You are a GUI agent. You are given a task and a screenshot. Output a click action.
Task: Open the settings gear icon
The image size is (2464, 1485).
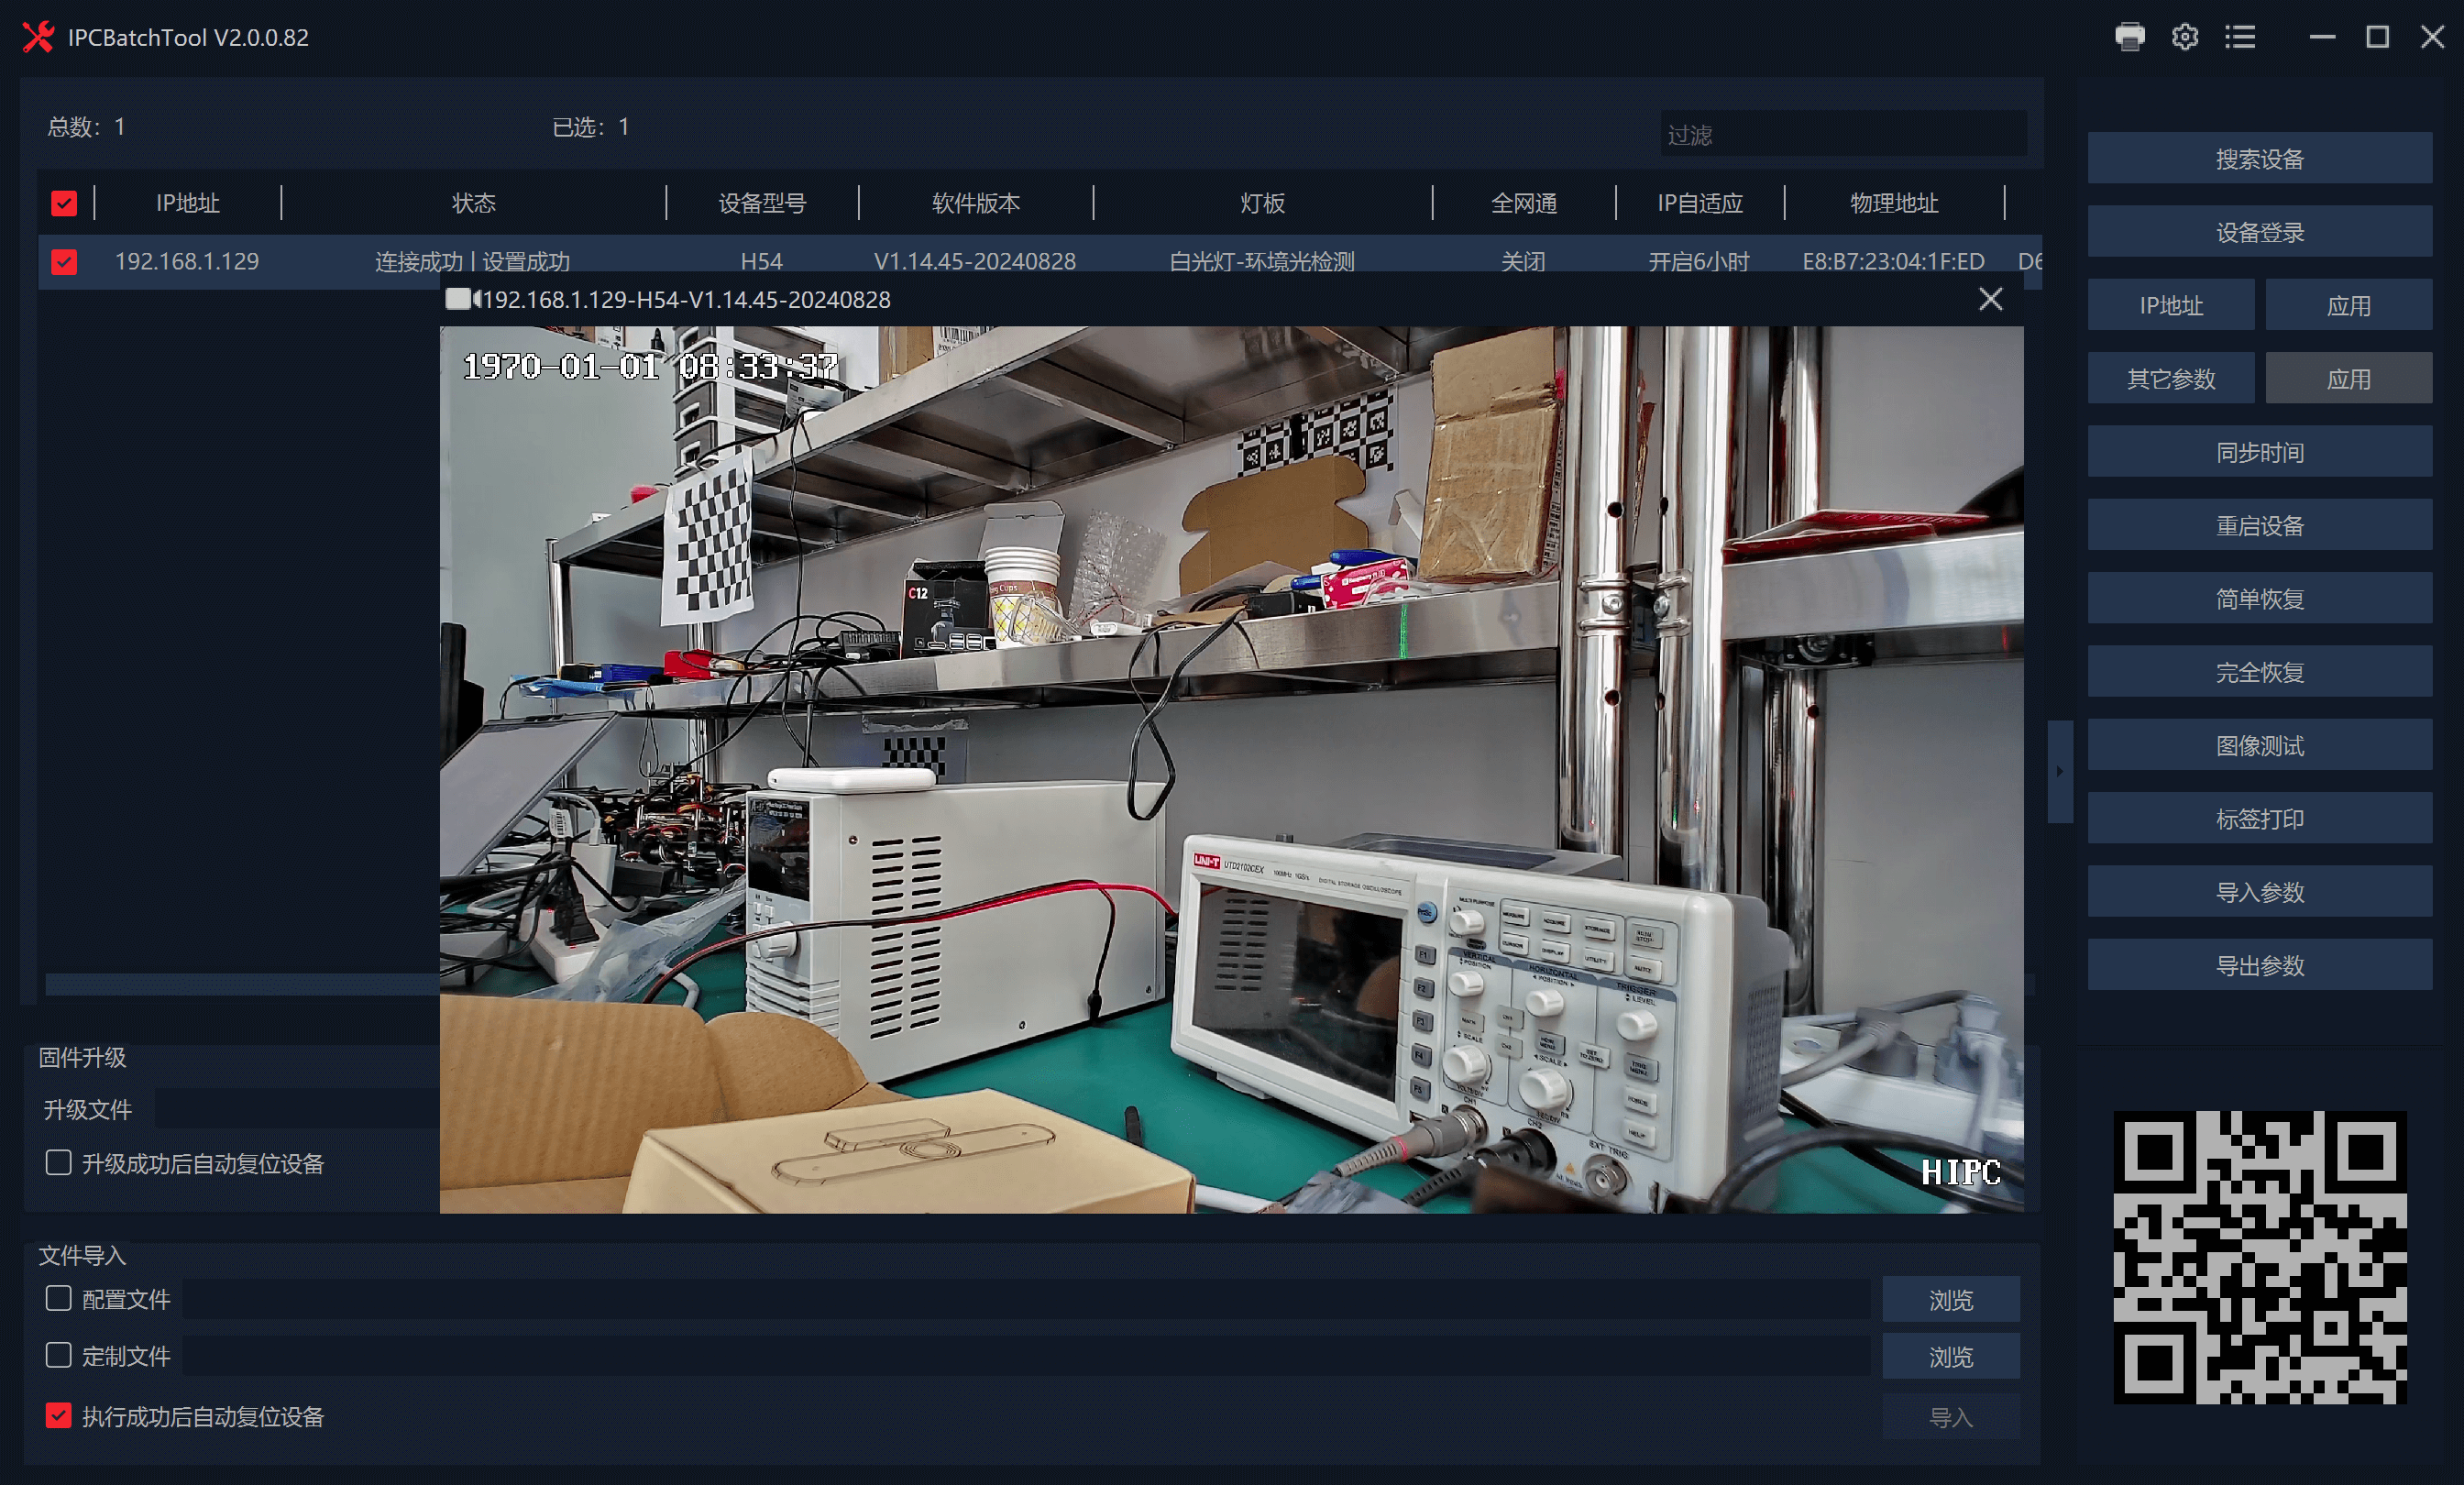pyautogui.click(x=2184, y=37)
